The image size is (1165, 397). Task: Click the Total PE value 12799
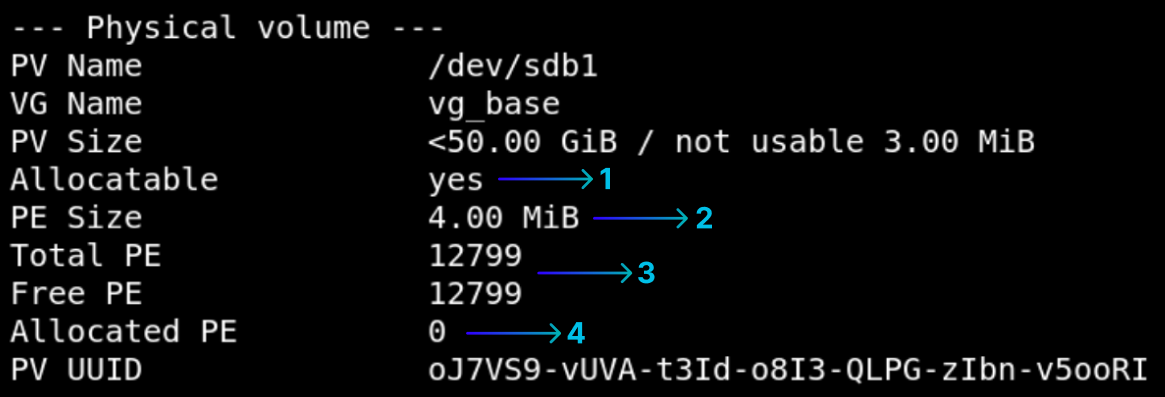click(x=476, y=256)
